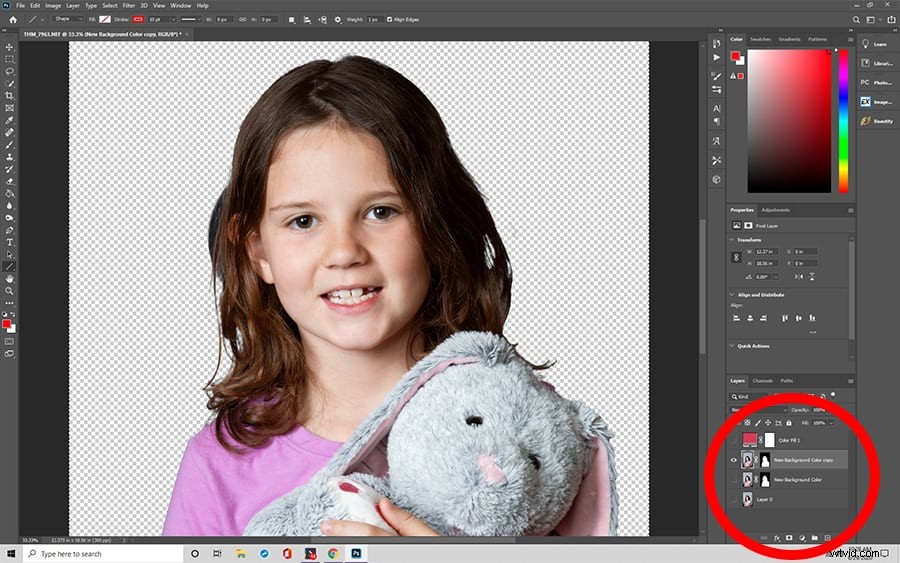Toggle link width and height in Properties
Image resolution: width=900 pixels, height=563 pixels.
click(x=736, y=258)
